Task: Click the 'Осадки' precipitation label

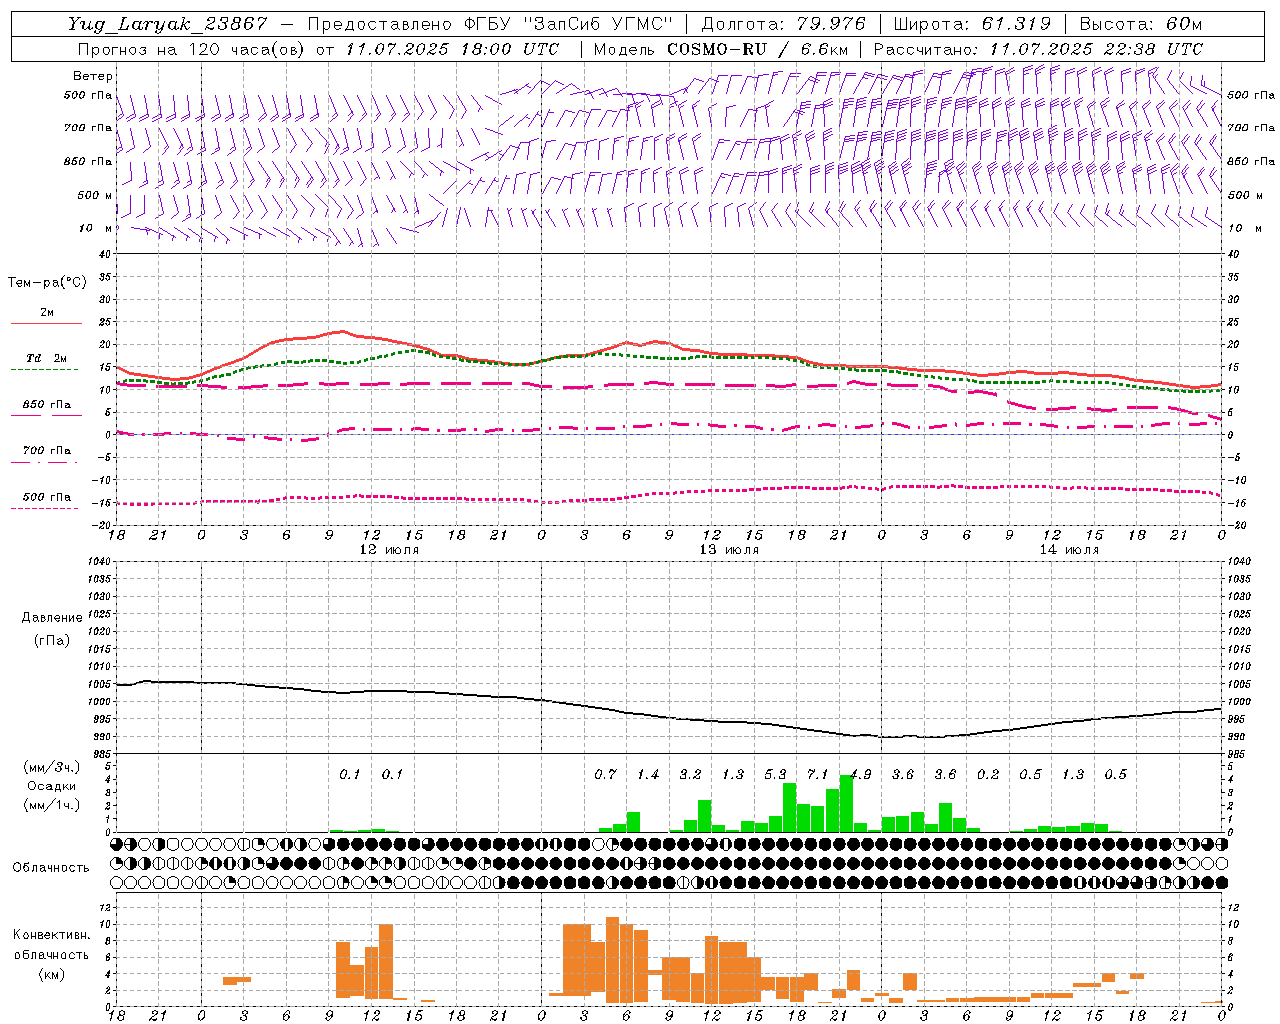Action: [51, 786]
